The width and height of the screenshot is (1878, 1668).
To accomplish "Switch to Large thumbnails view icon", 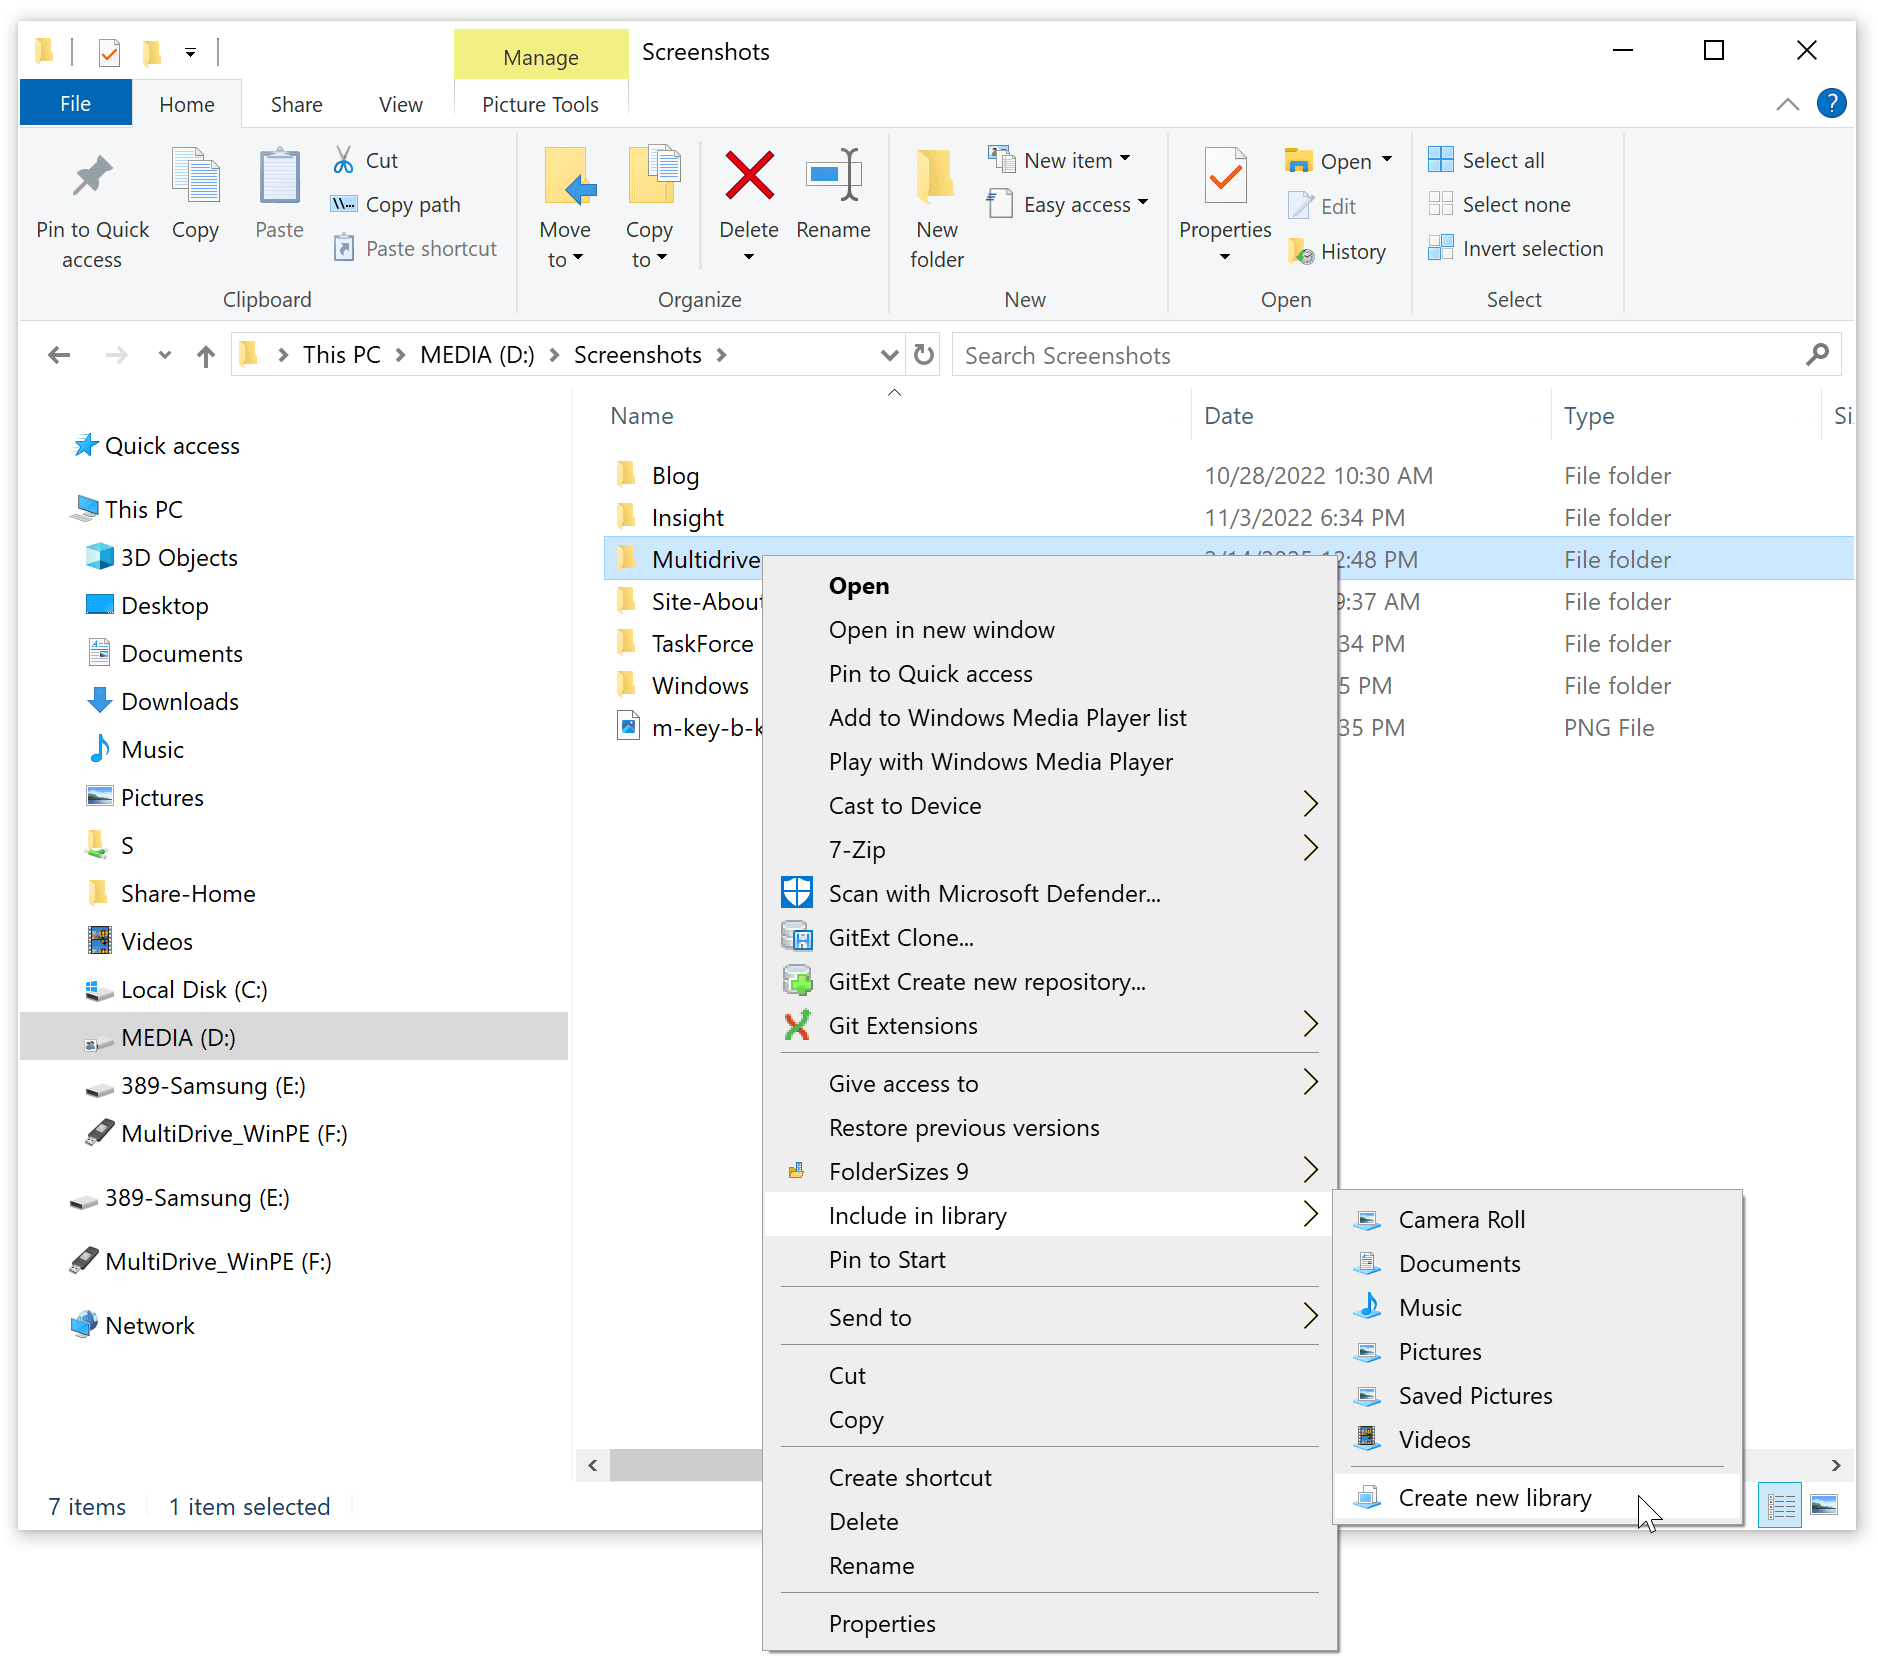I will (x=1824, y=1505).
